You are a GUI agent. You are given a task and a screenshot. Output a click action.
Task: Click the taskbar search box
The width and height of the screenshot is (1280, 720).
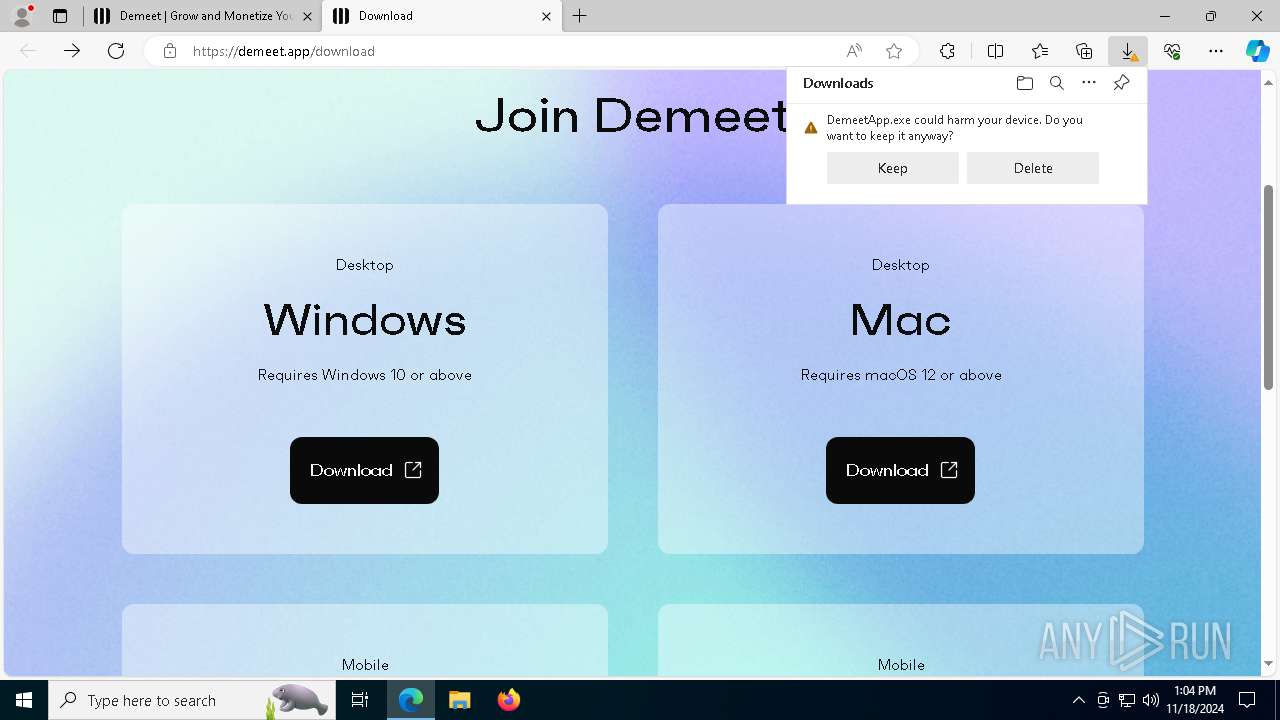tap(192, 700)
